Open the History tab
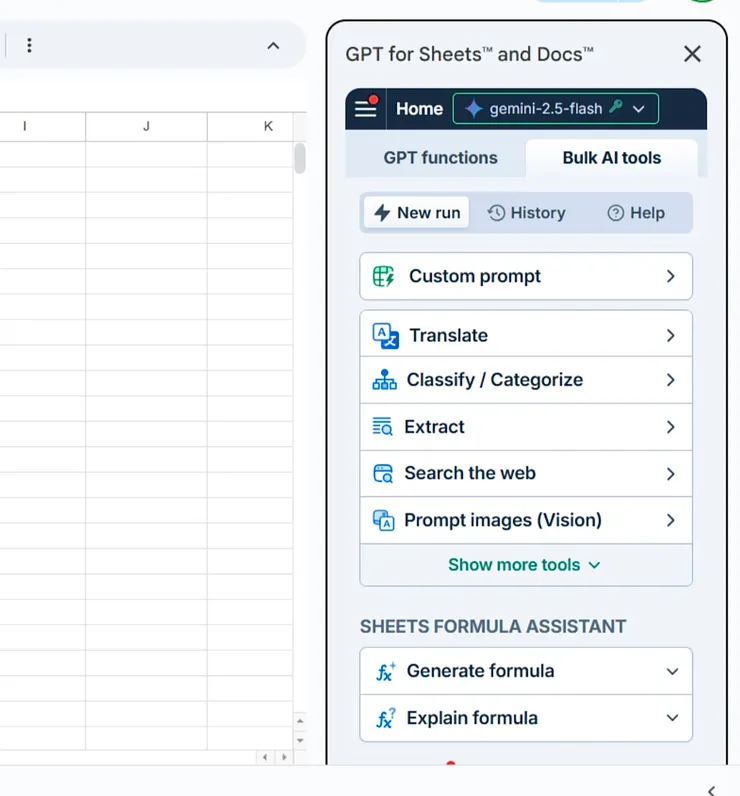This screenshot has height=796, width=740. [x=526, y=213]
